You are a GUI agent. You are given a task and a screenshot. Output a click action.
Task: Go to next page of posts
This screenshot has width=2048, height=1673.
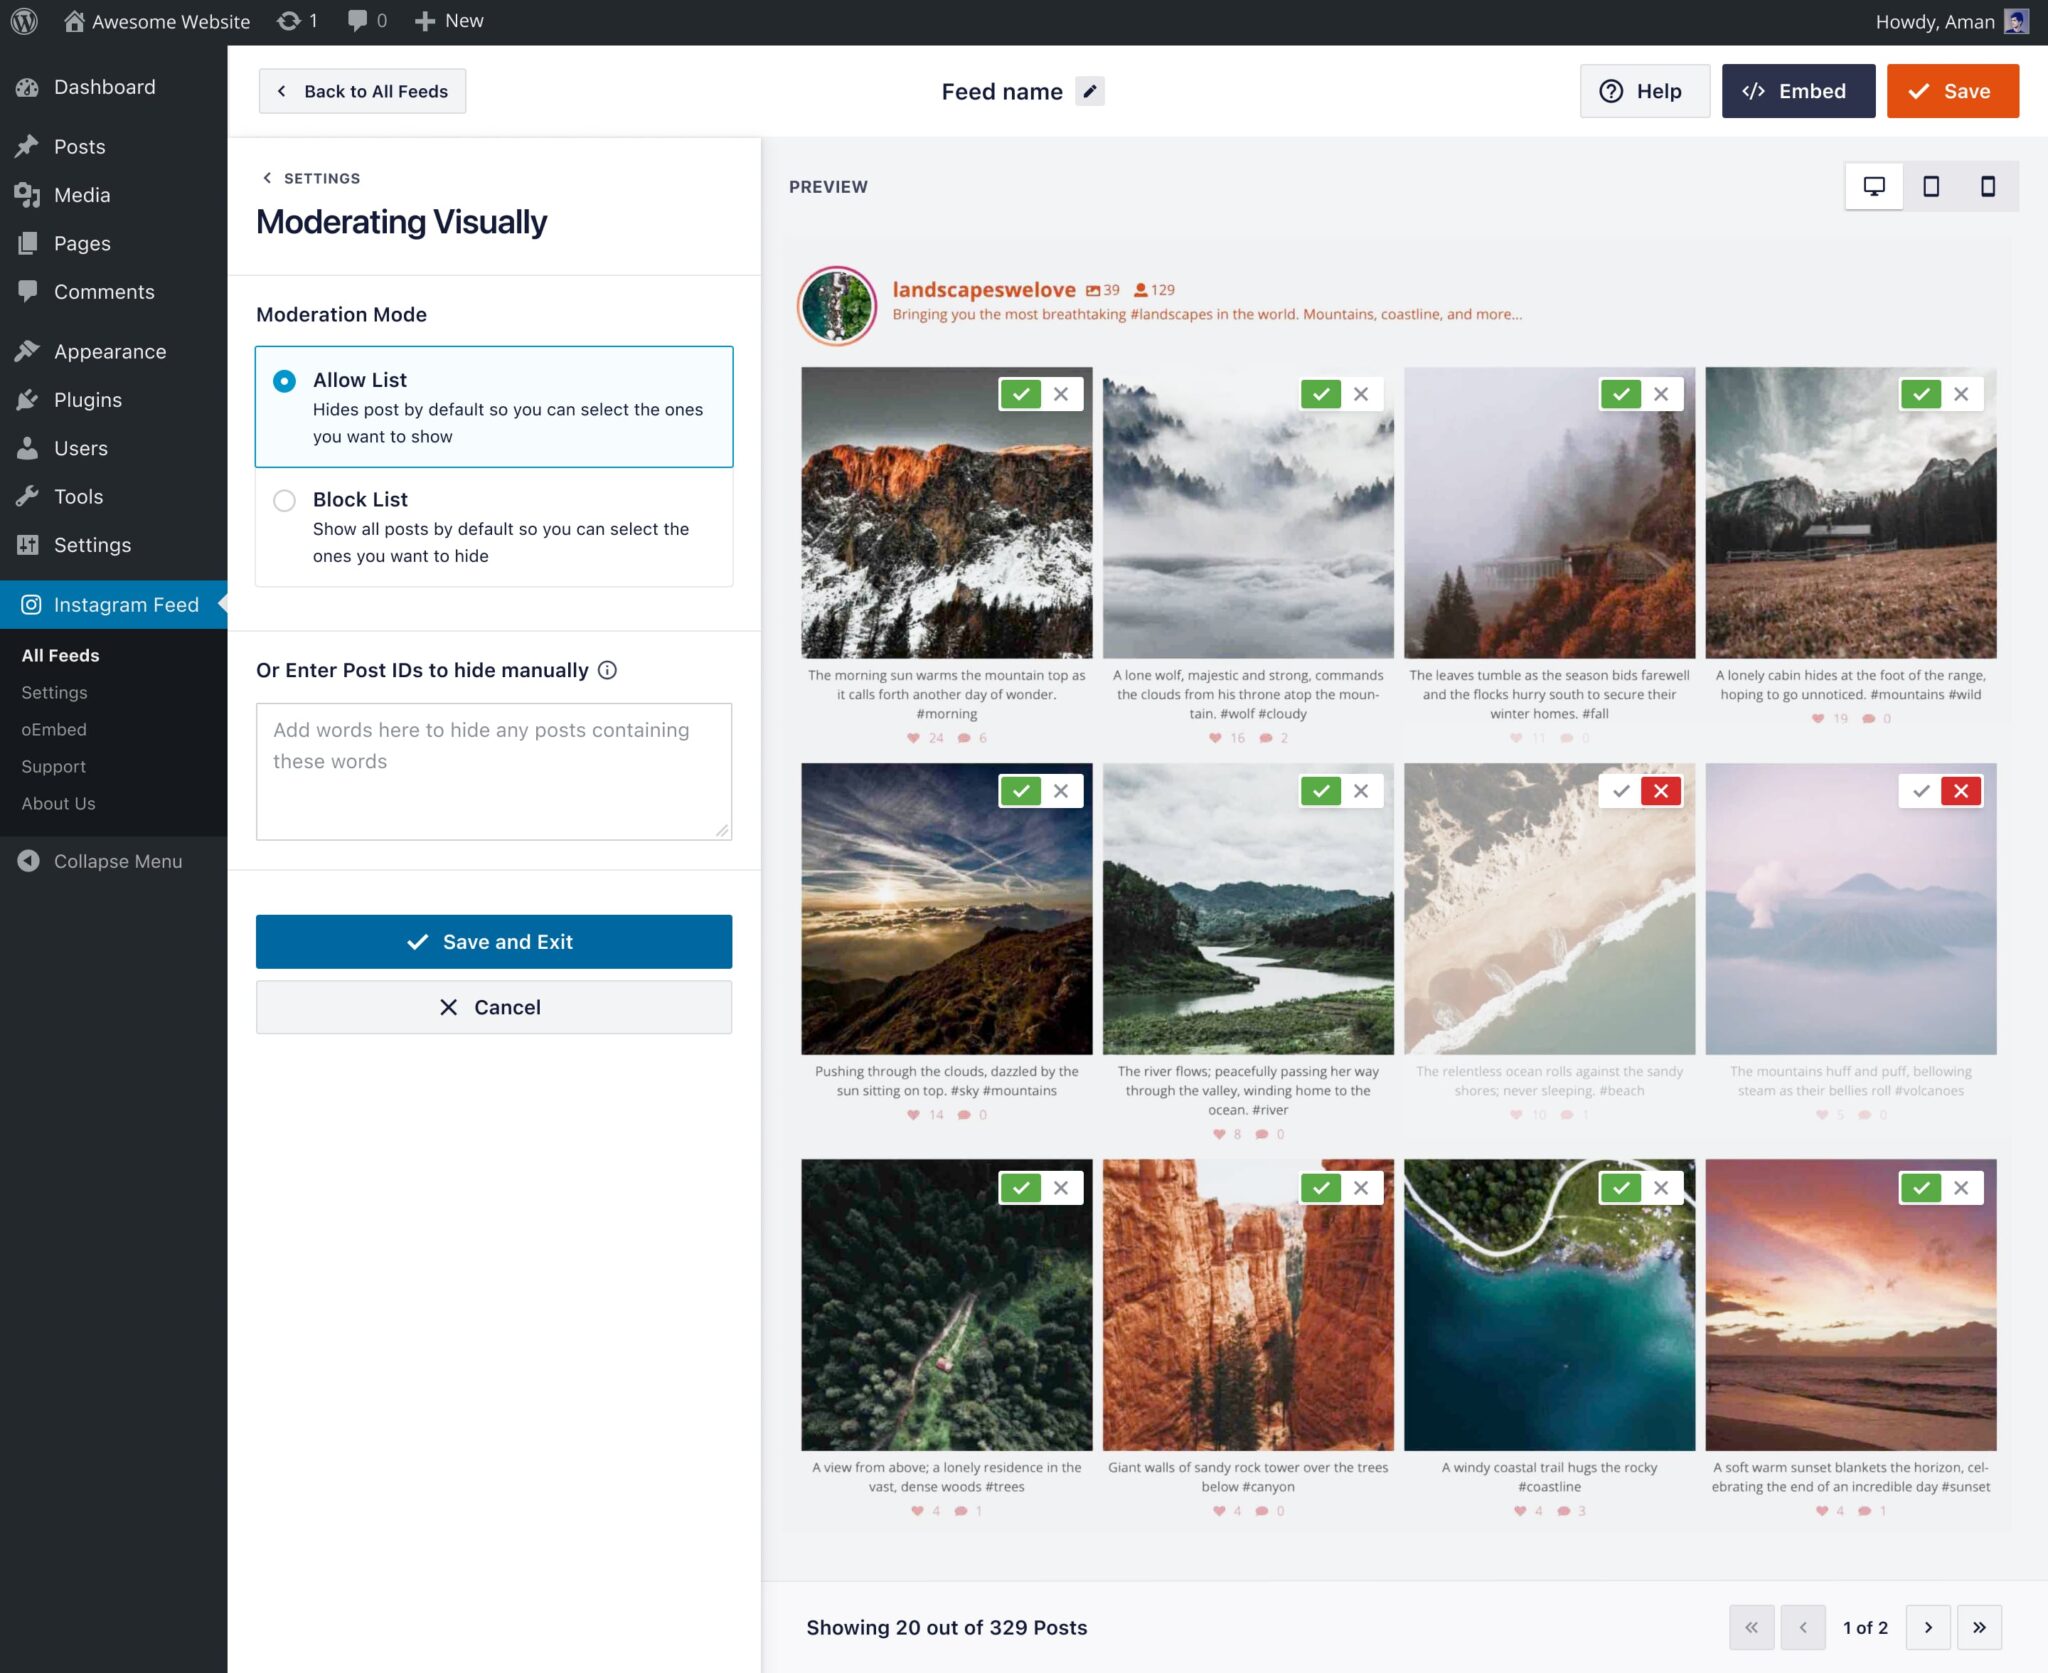coord(1928,1627)
